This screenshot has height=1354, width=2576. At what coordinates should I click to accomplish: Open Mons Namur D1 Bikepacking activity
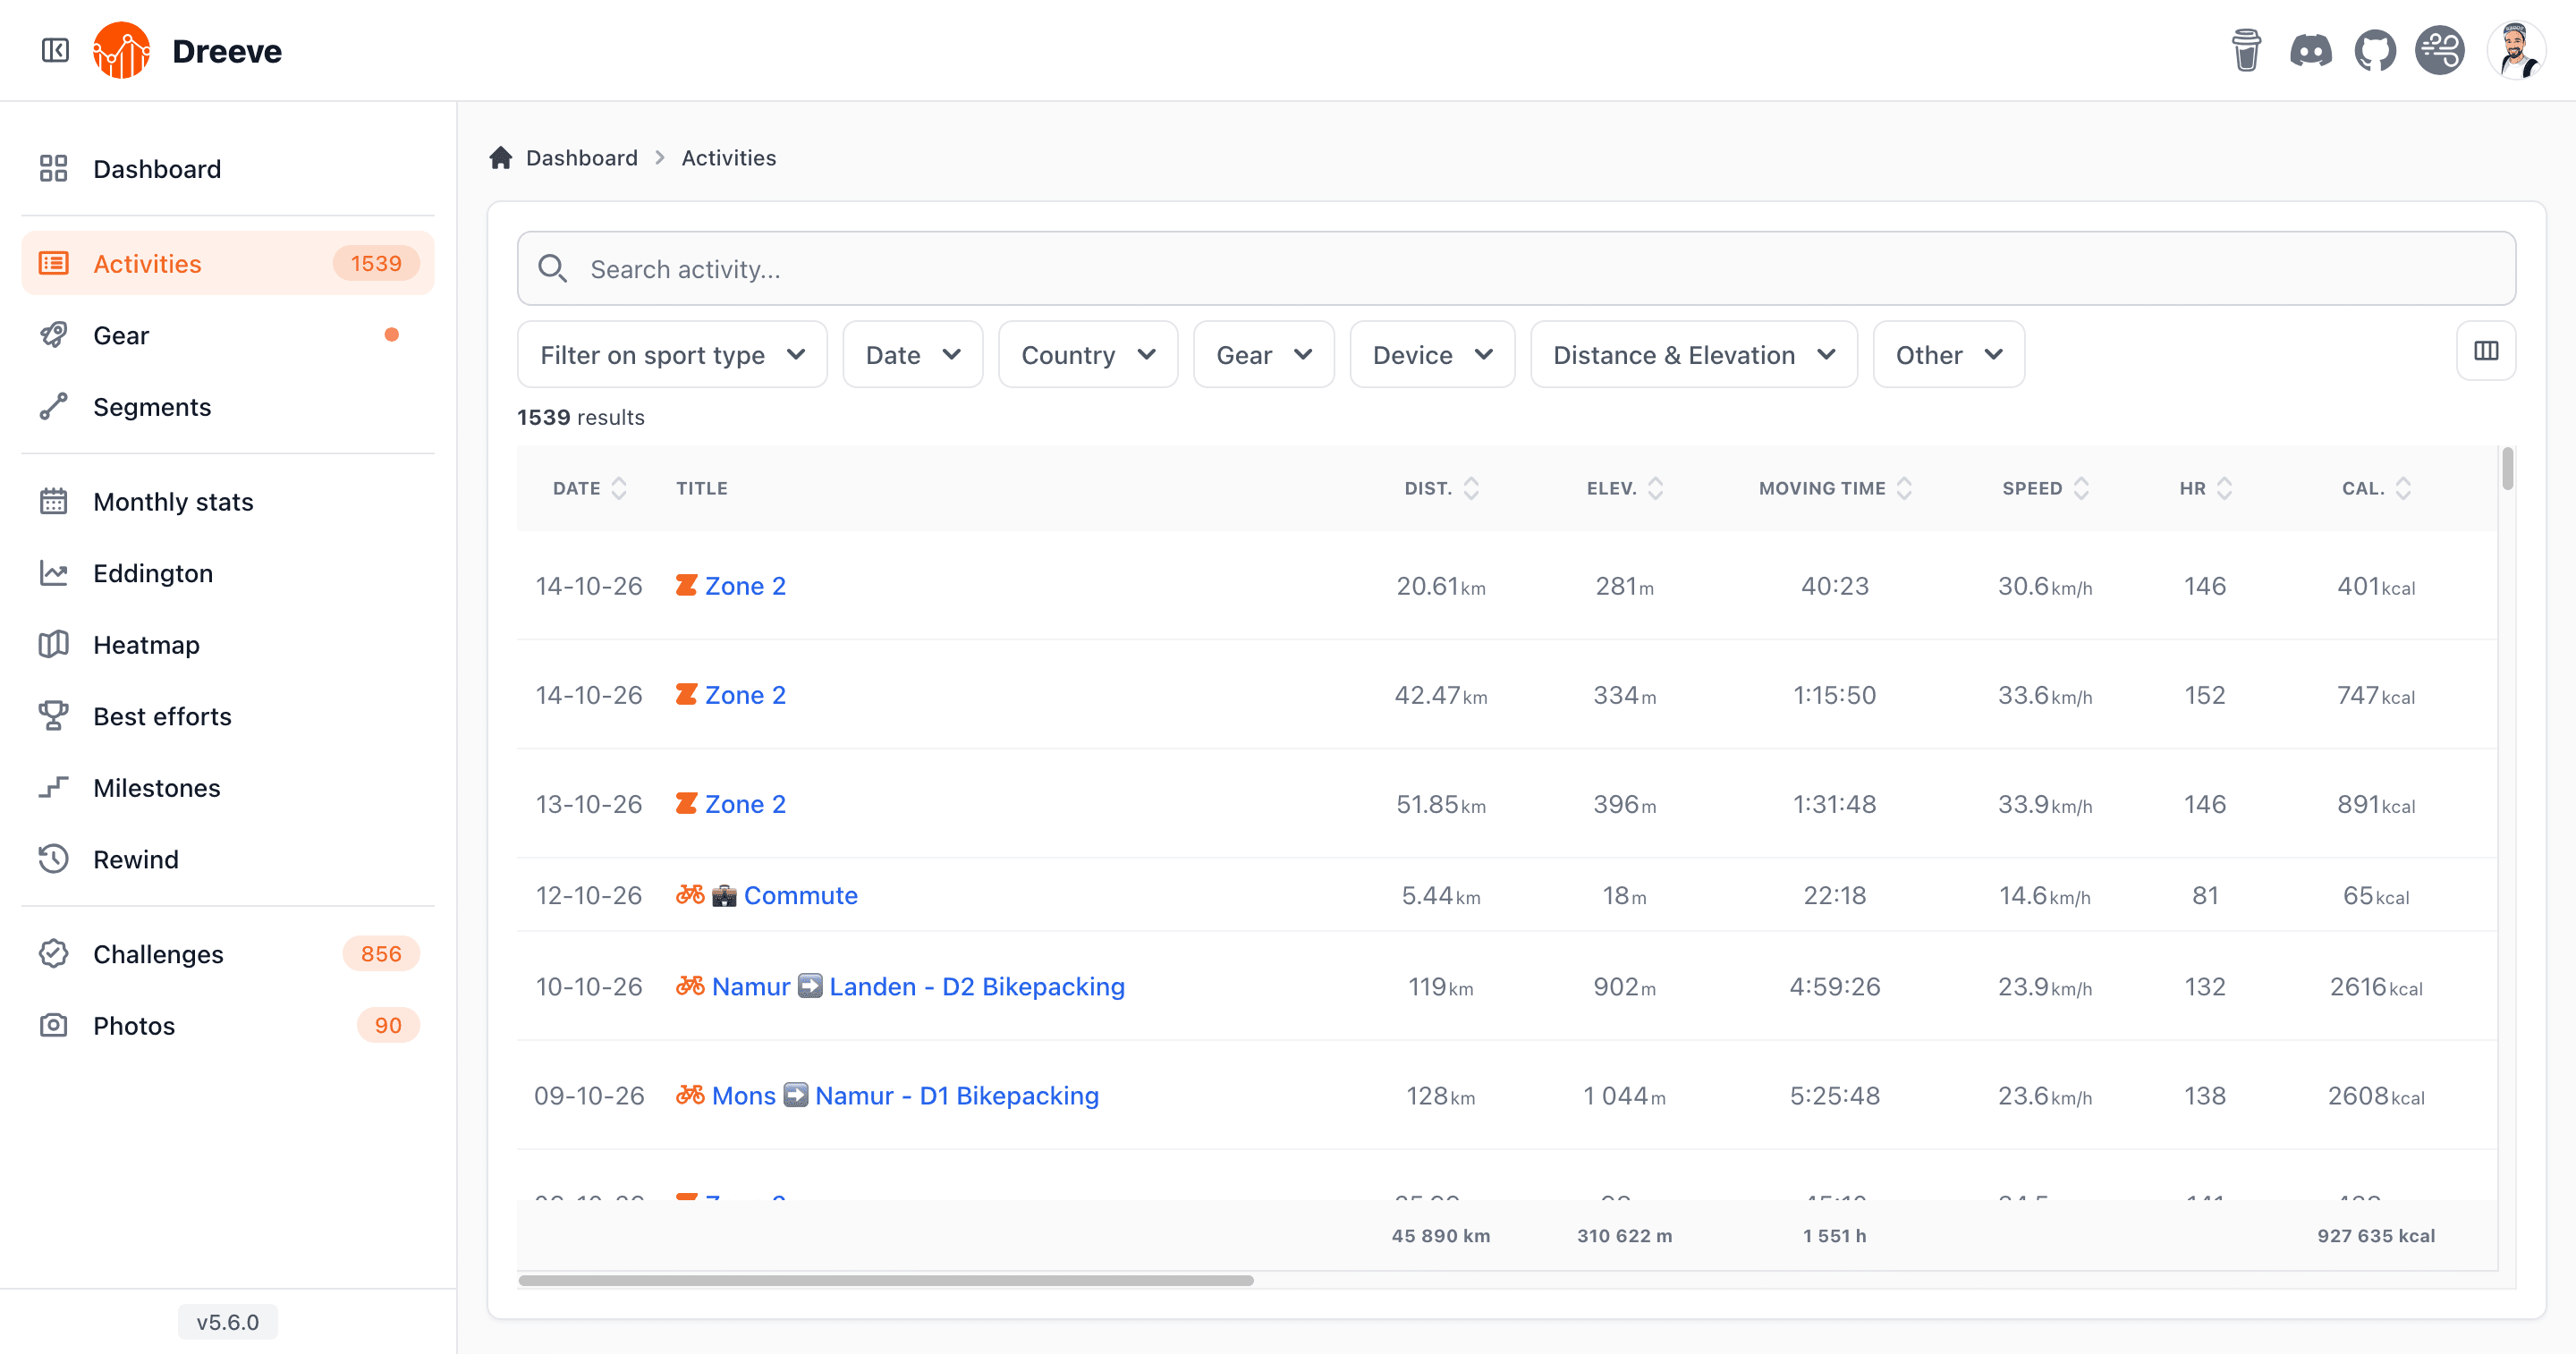coord(905,1095)
